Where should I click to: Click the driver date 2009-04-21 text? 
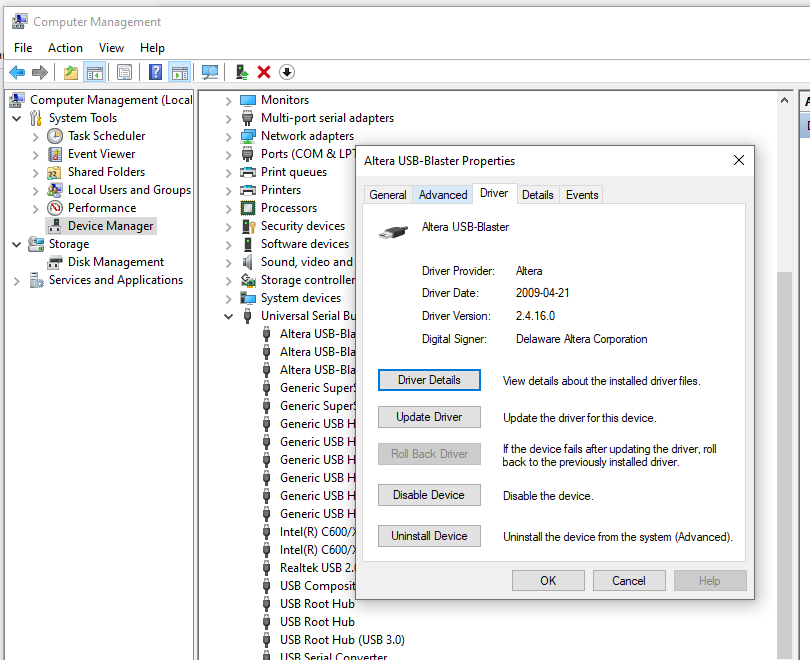click(x=542, y=293)
